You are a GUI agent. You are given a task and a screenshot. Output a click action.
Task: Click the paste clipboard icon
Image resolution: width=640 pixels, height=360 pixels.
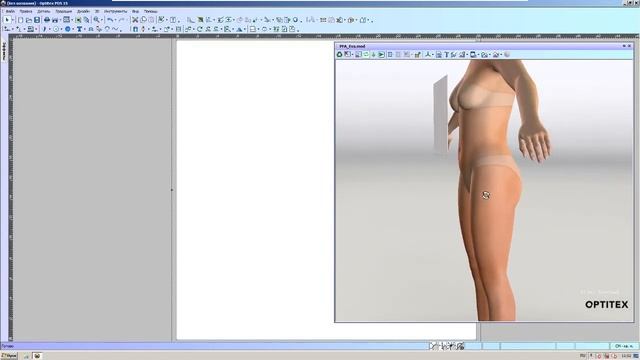click(151, 20)
